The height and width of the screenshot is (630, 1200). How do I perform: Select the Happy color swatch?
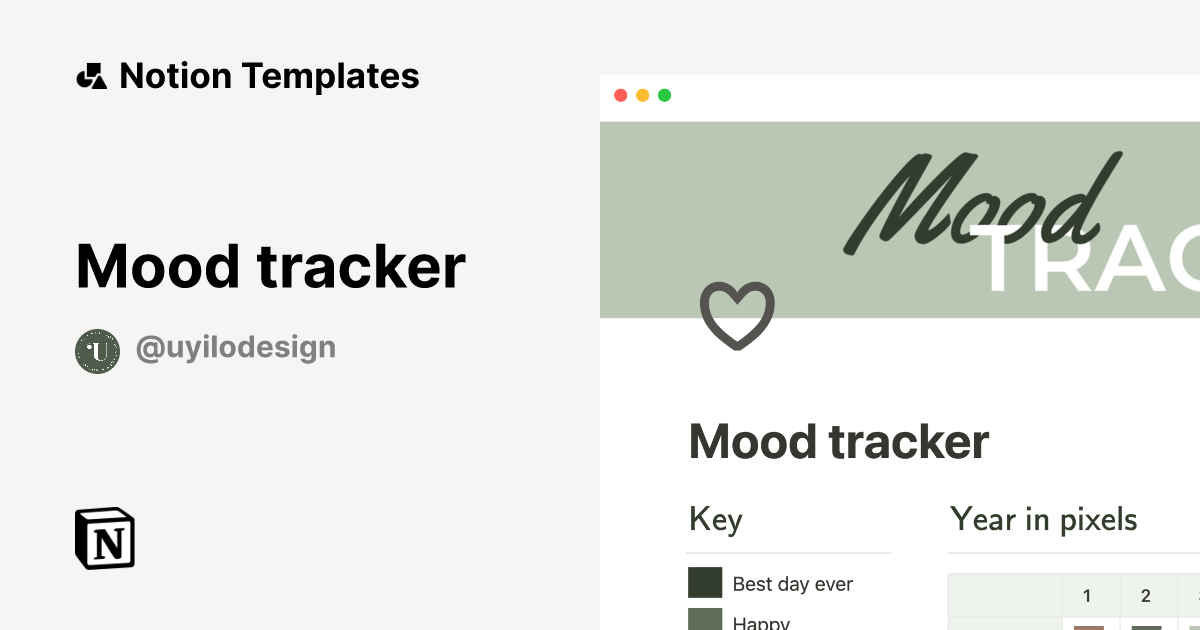705,619
